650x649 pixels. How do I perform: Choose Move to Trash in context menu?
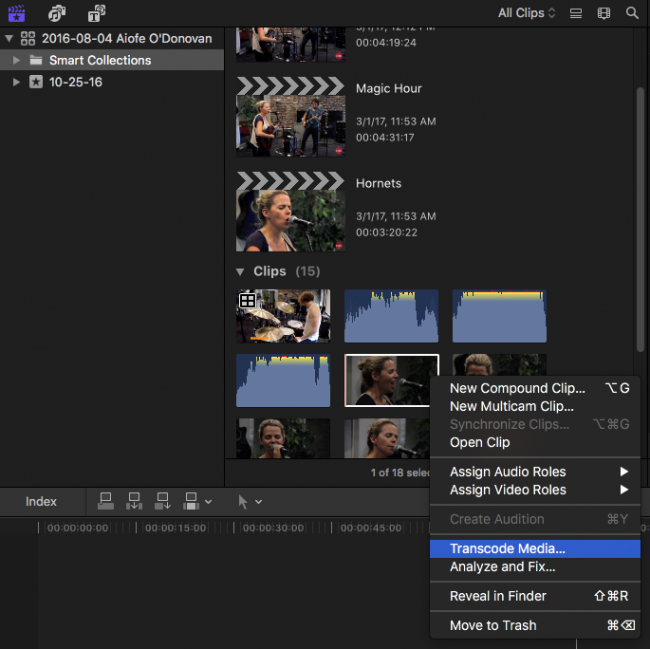coord(493,625)
